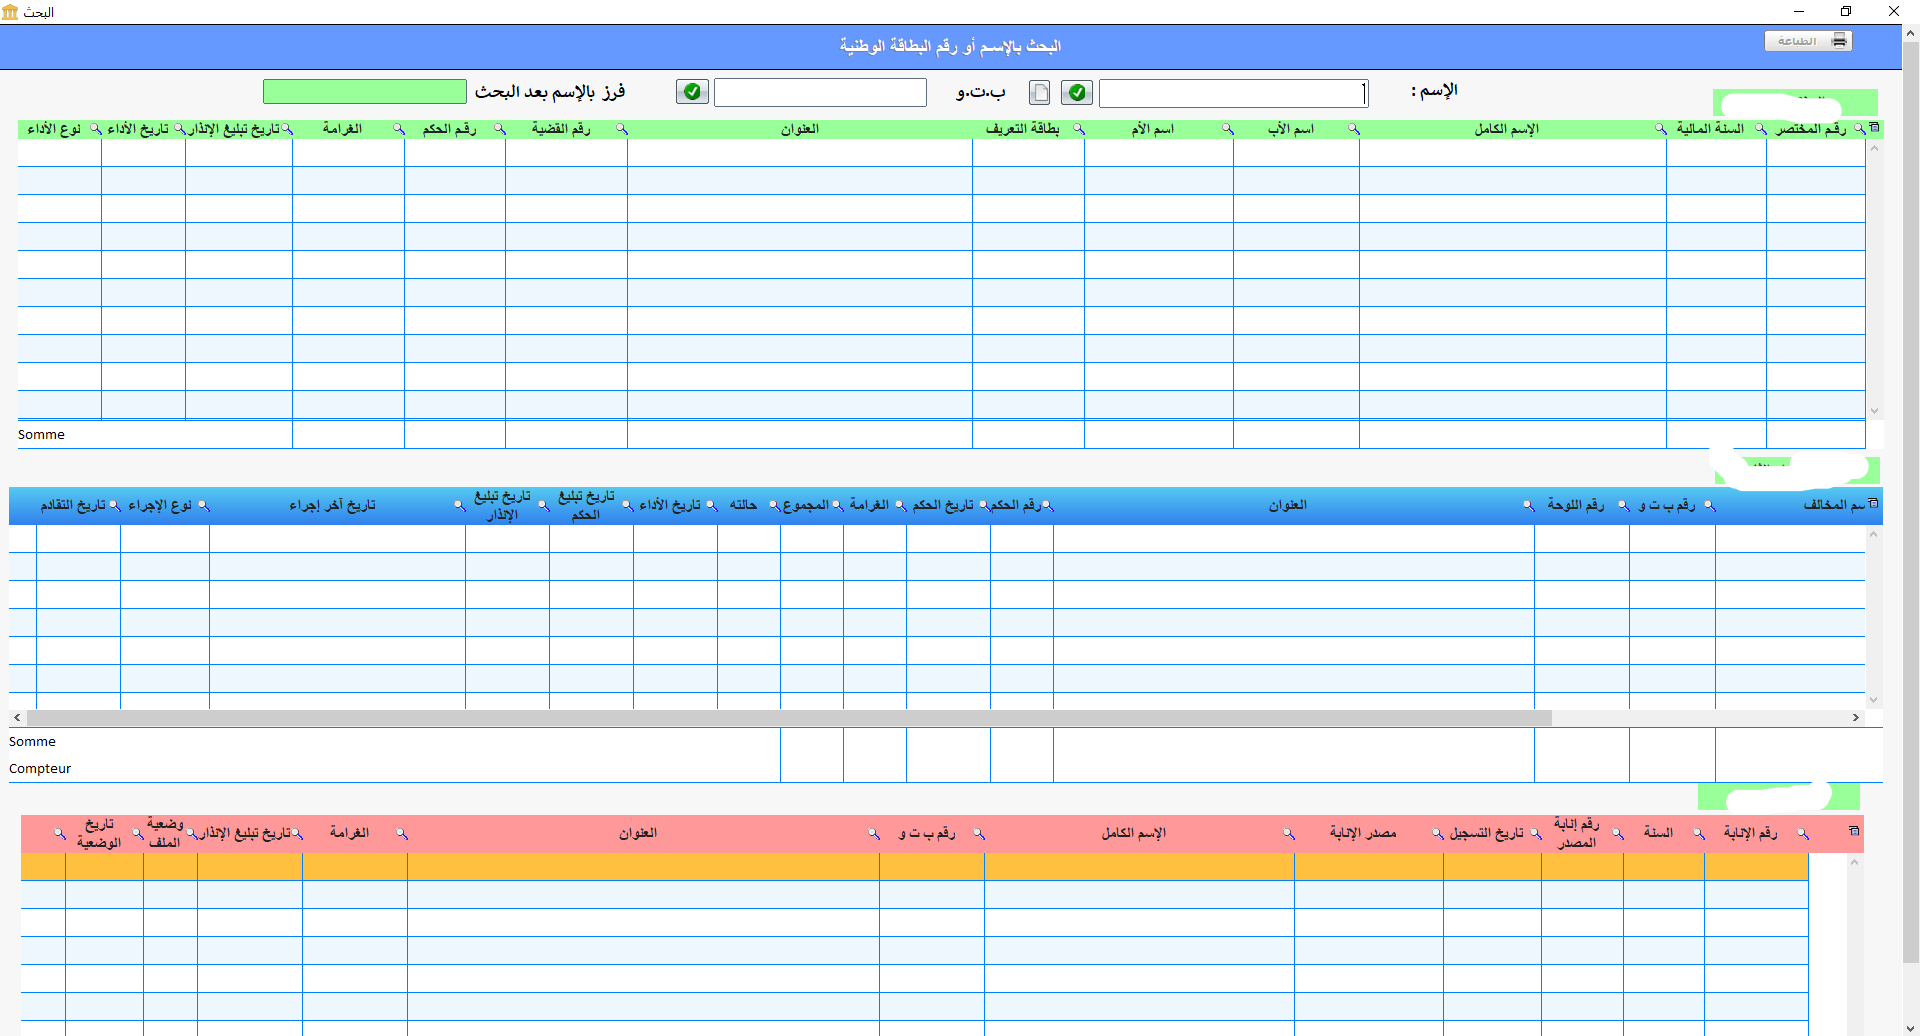Search the رقم المختصر column via magnifier
The height and width of the screenshot is (1036, 1920).
tap(1859, 129)
